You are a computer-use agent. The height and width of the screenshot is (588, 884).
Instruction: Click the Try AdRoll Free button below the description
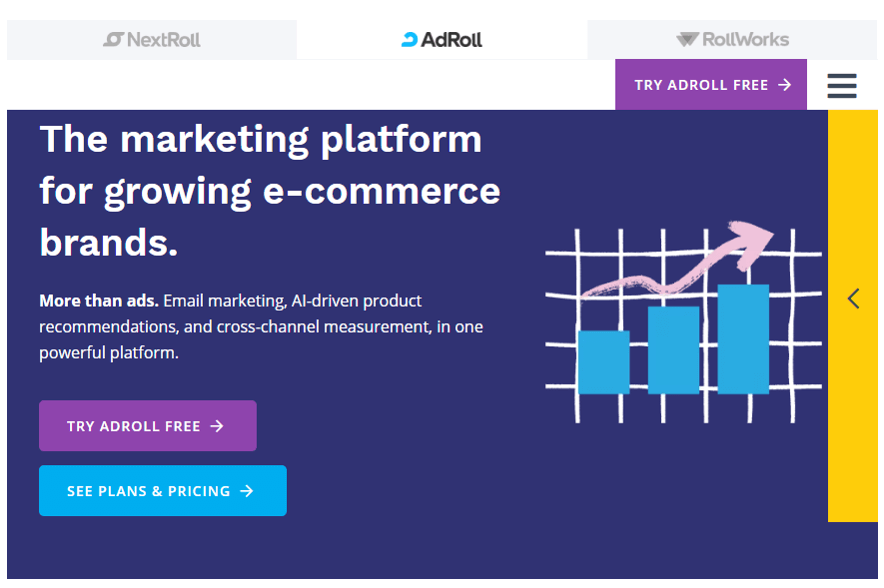click(x=148, y=426)
